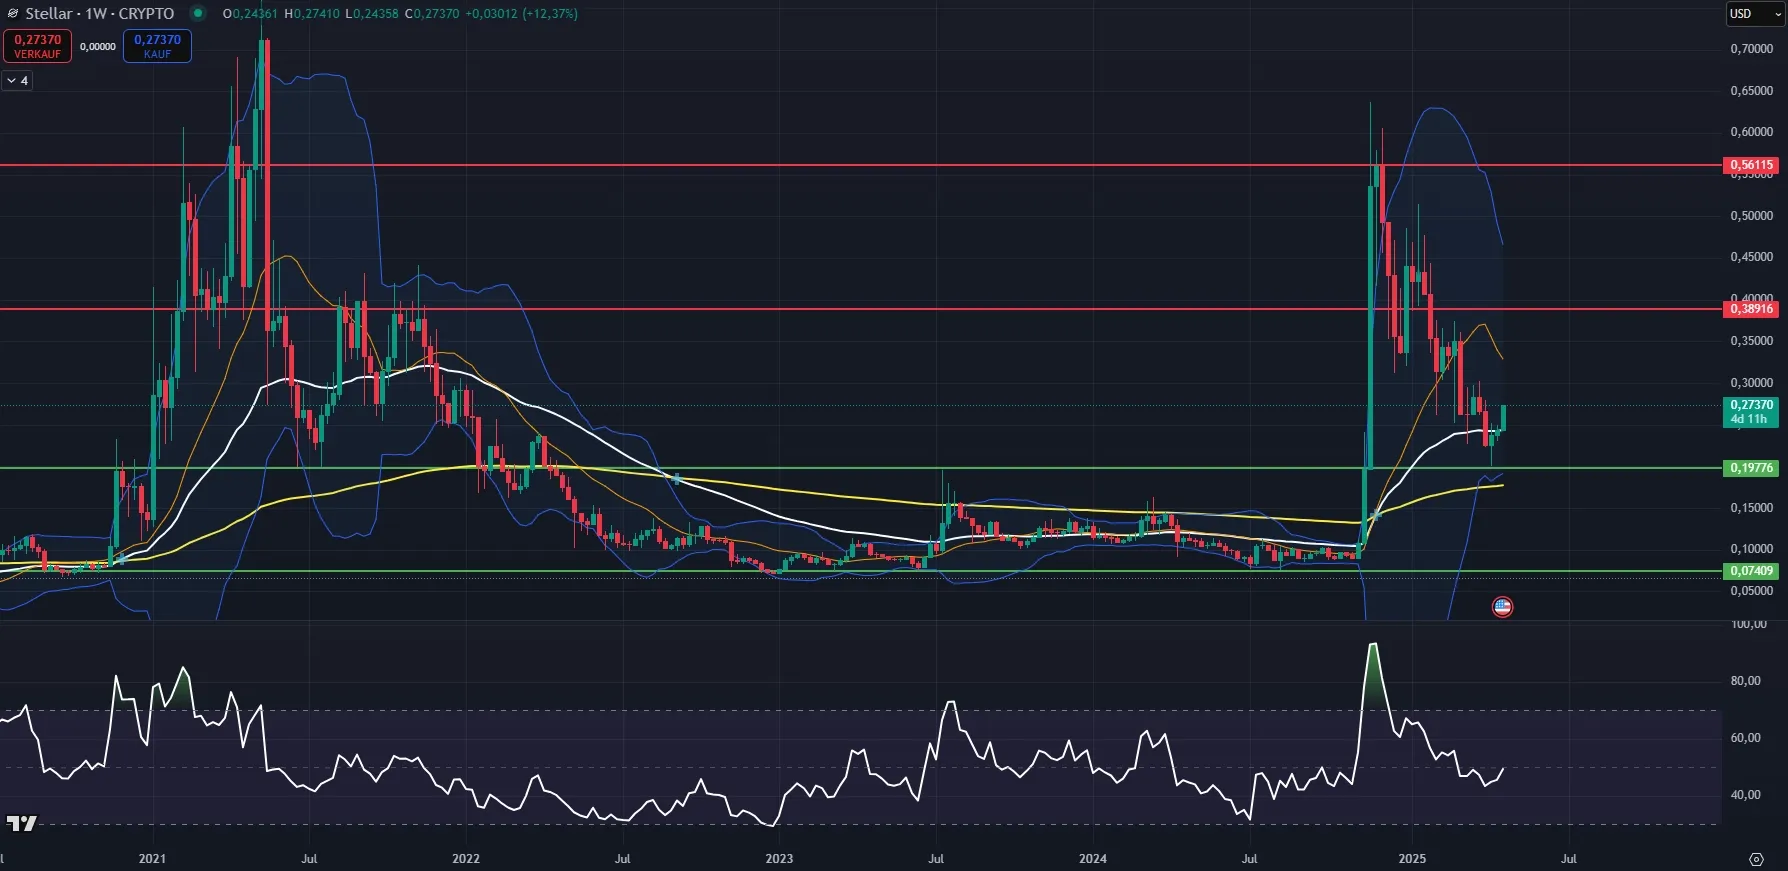The image size is (1788, 871).
Task: Click the close value C0,27370
Action: 432,14
